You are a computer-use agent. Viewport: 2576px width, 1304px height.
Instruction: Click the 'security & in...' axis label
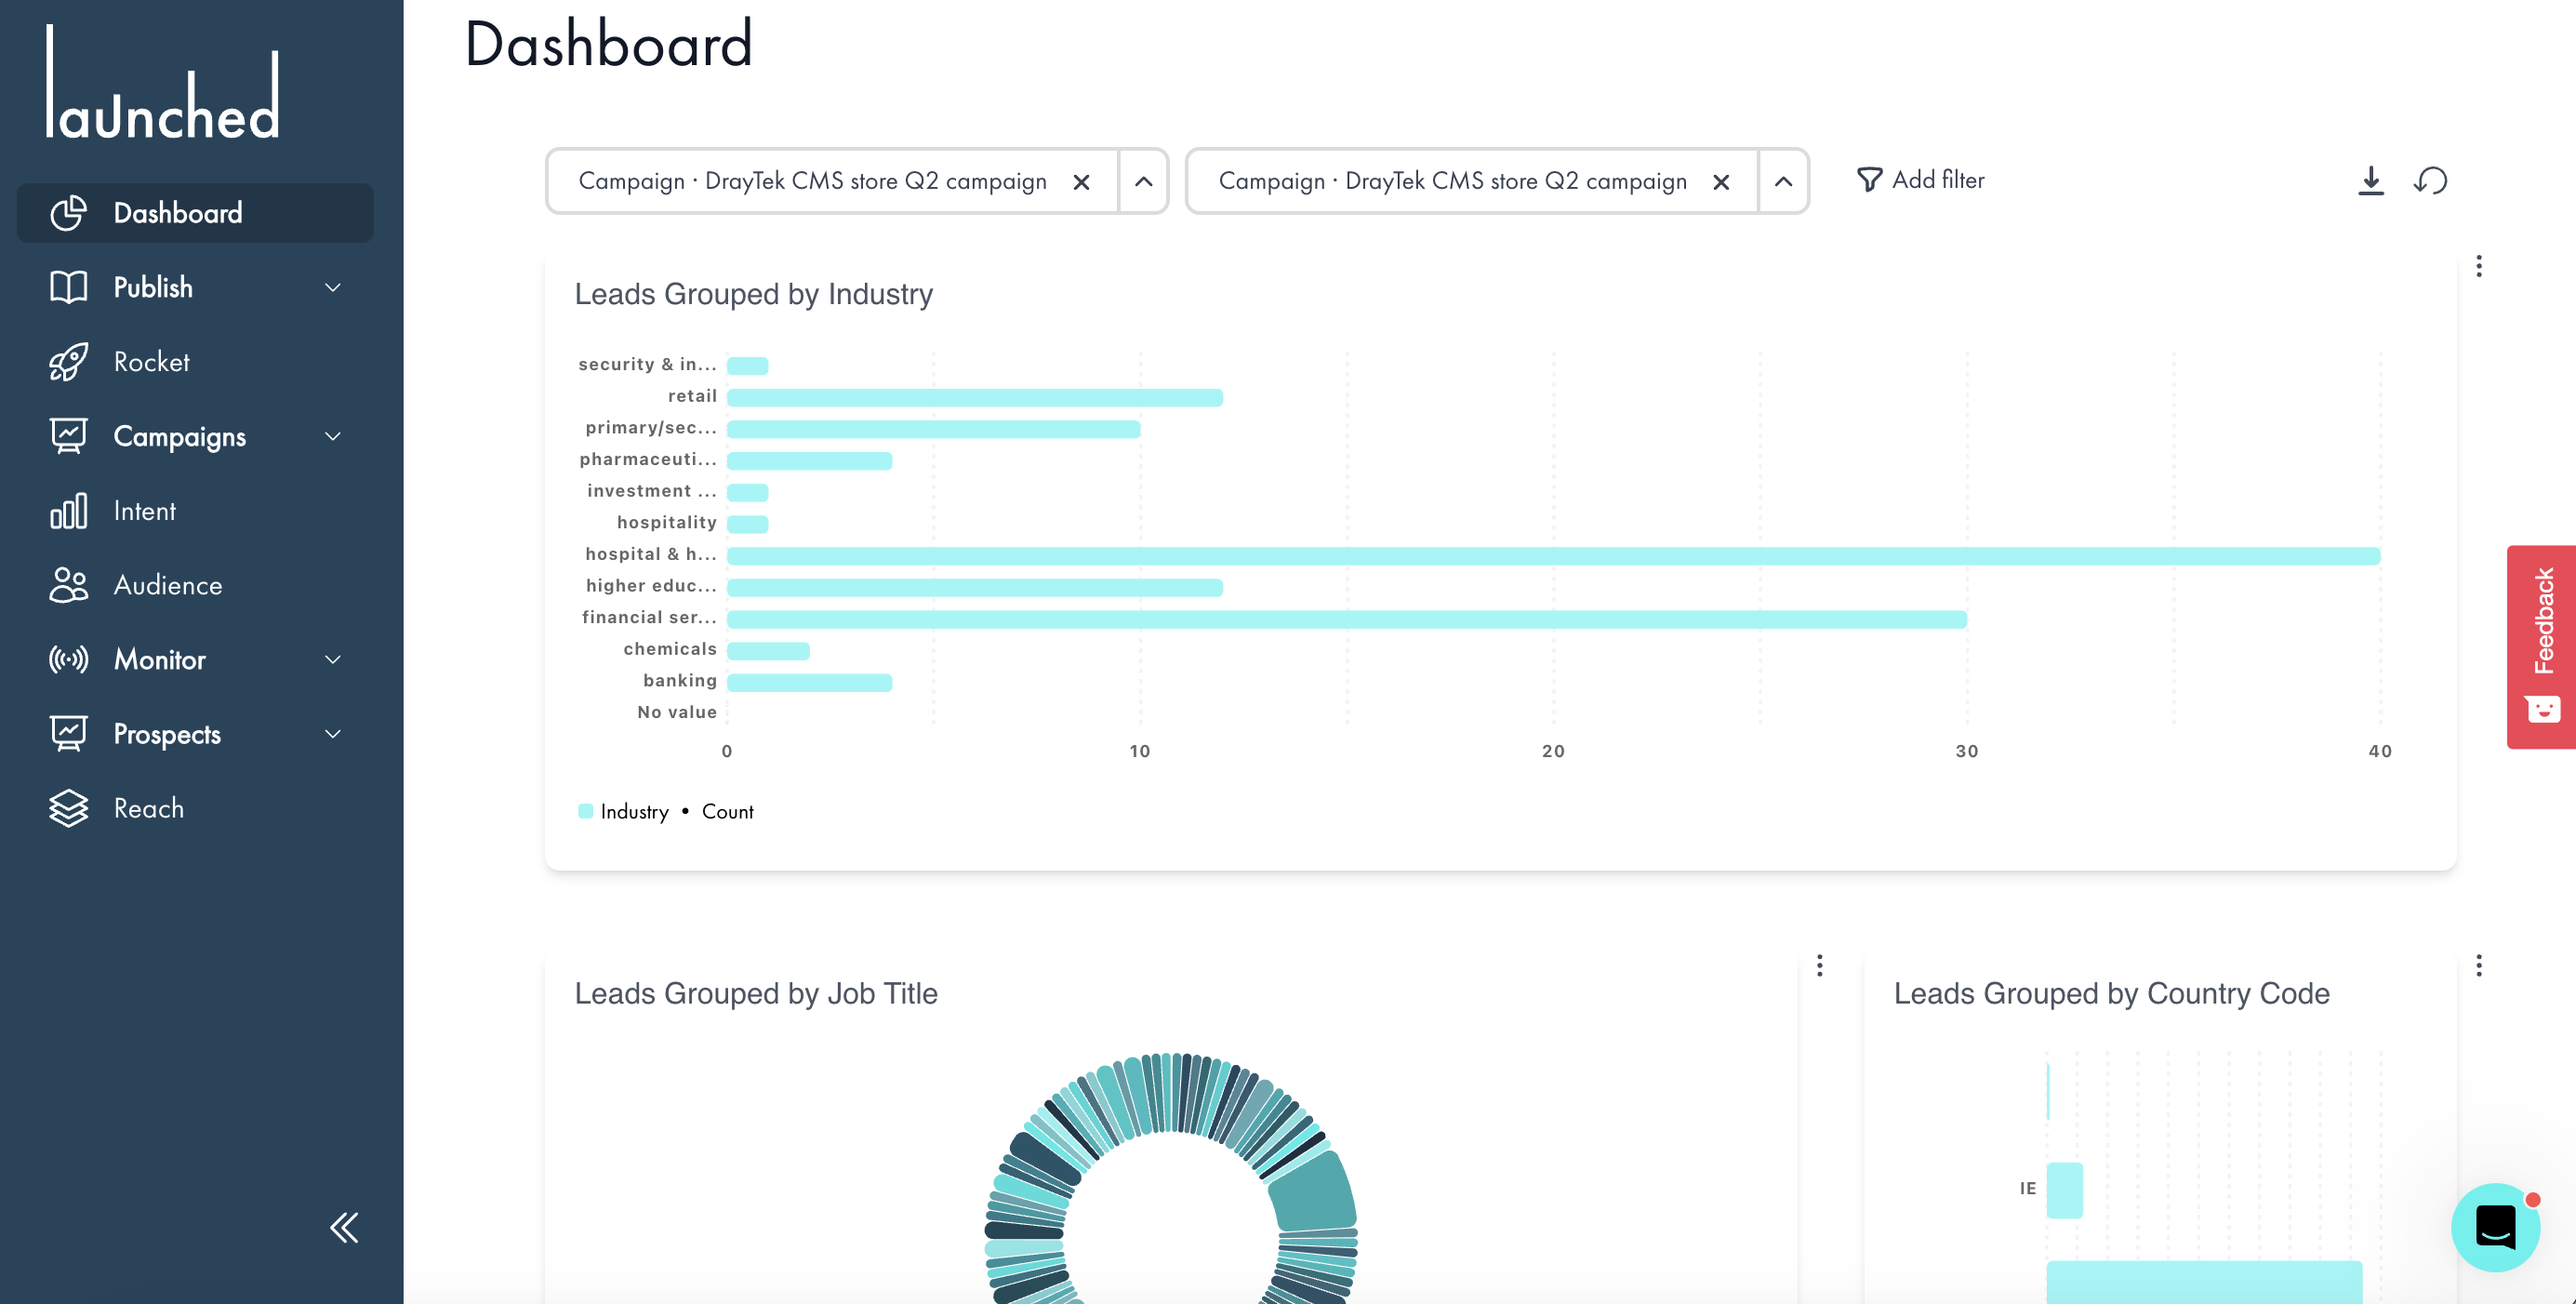tap(647, 364)
